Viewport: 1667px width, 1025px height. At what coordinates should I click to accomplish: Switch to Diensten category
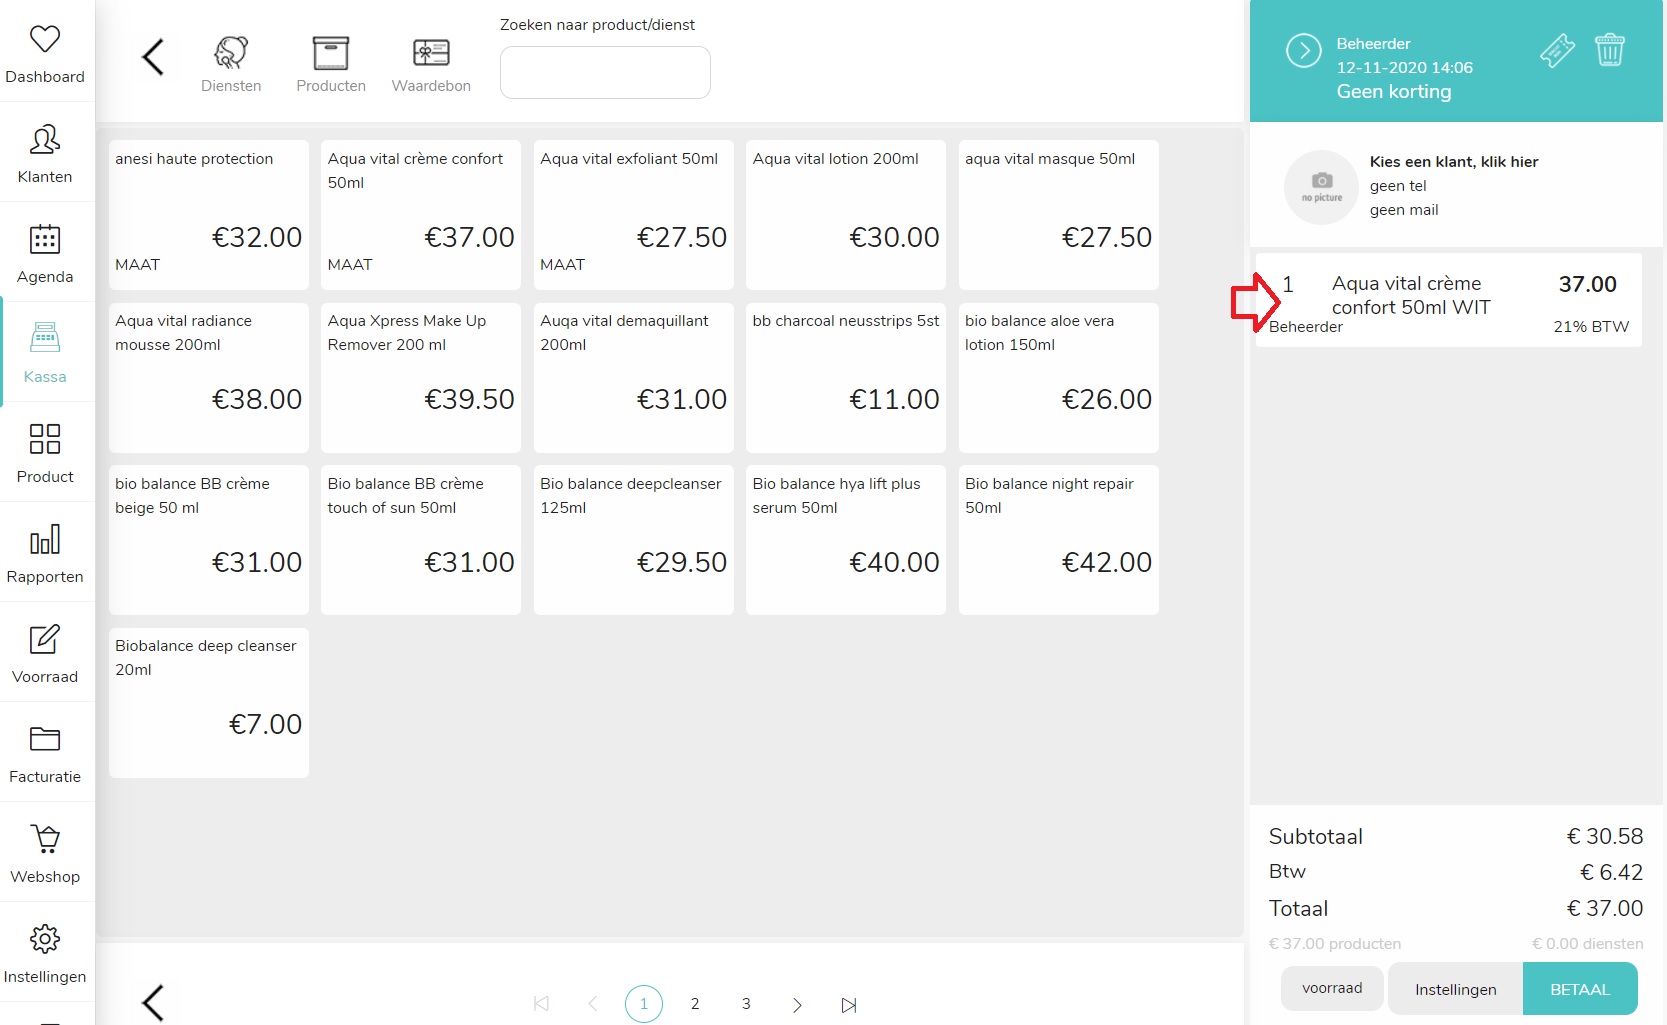231,64
